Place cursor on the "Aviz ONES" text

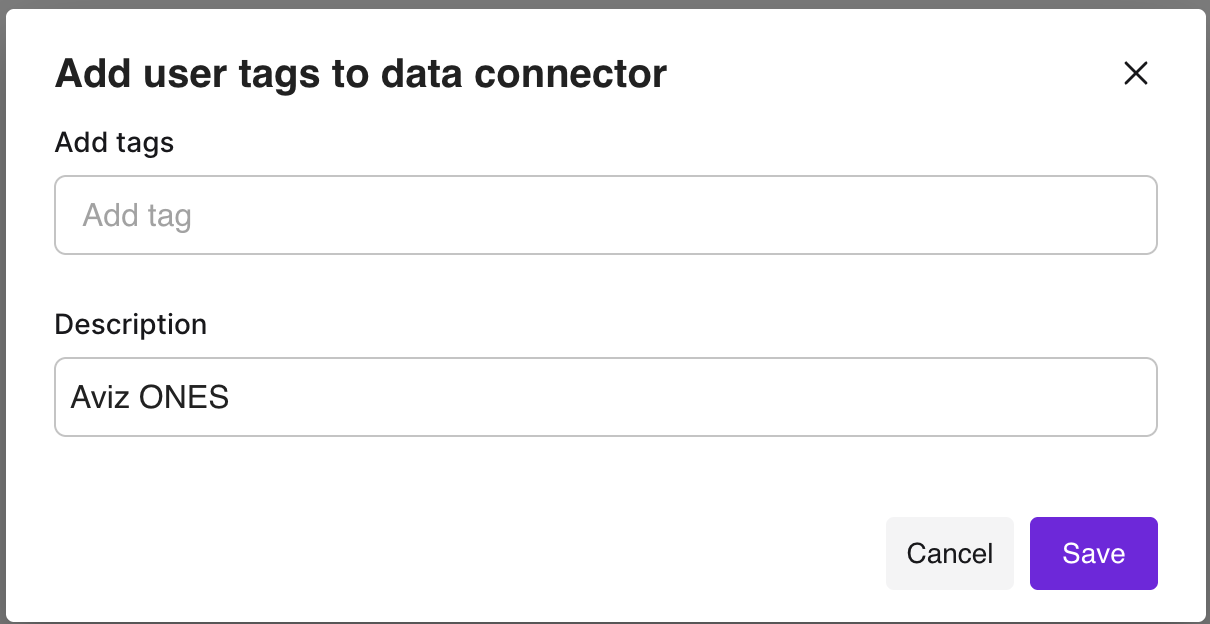[150, 398]
